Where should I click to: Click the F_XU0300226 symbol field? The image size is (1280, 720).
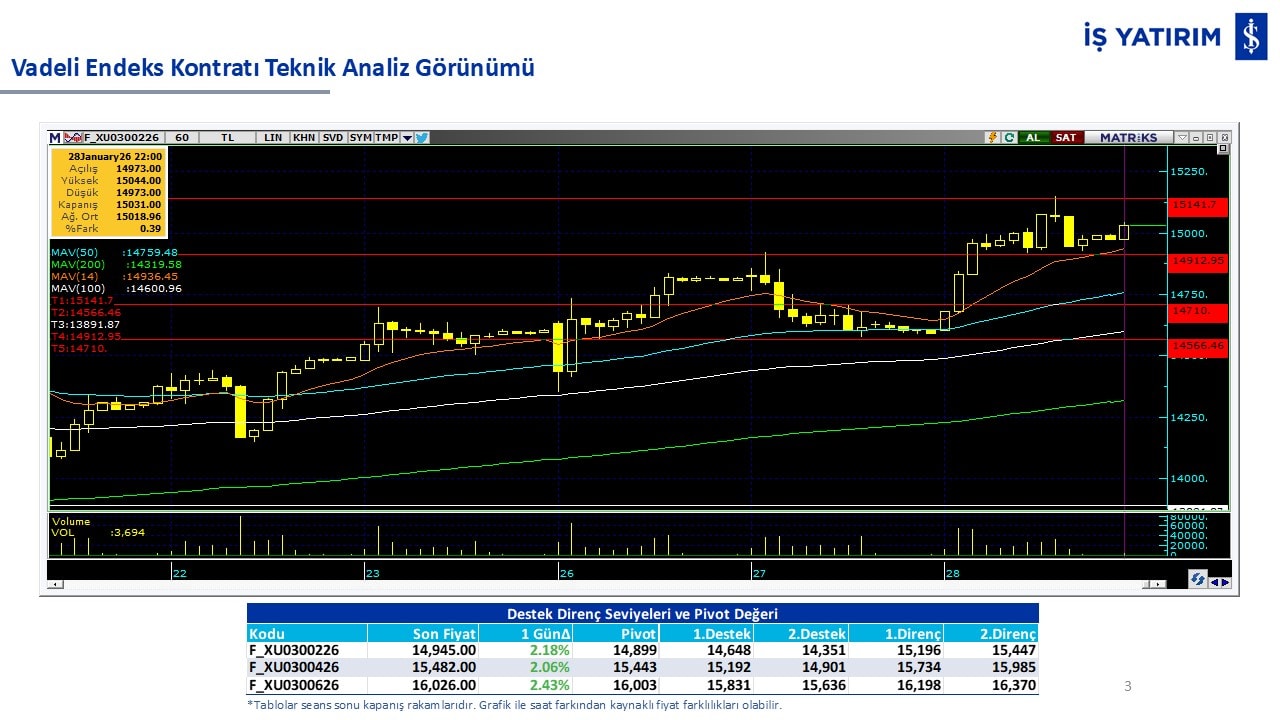coord(121,138)
